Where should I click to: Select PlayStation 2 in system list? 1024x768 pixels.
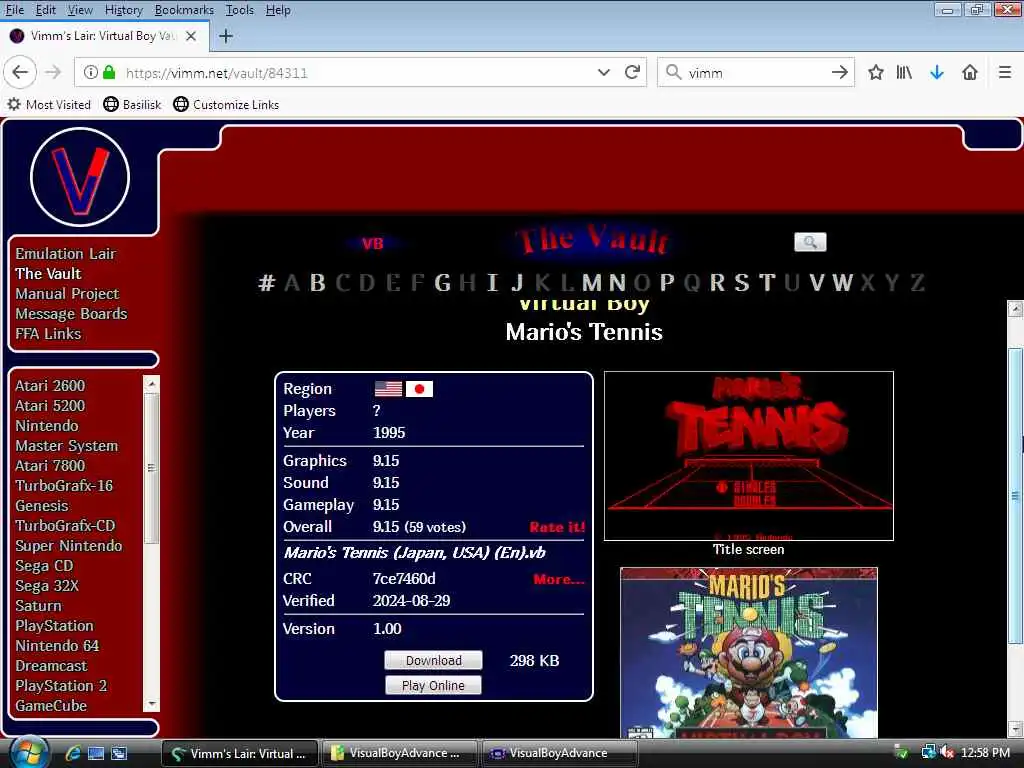coord(61,686)
